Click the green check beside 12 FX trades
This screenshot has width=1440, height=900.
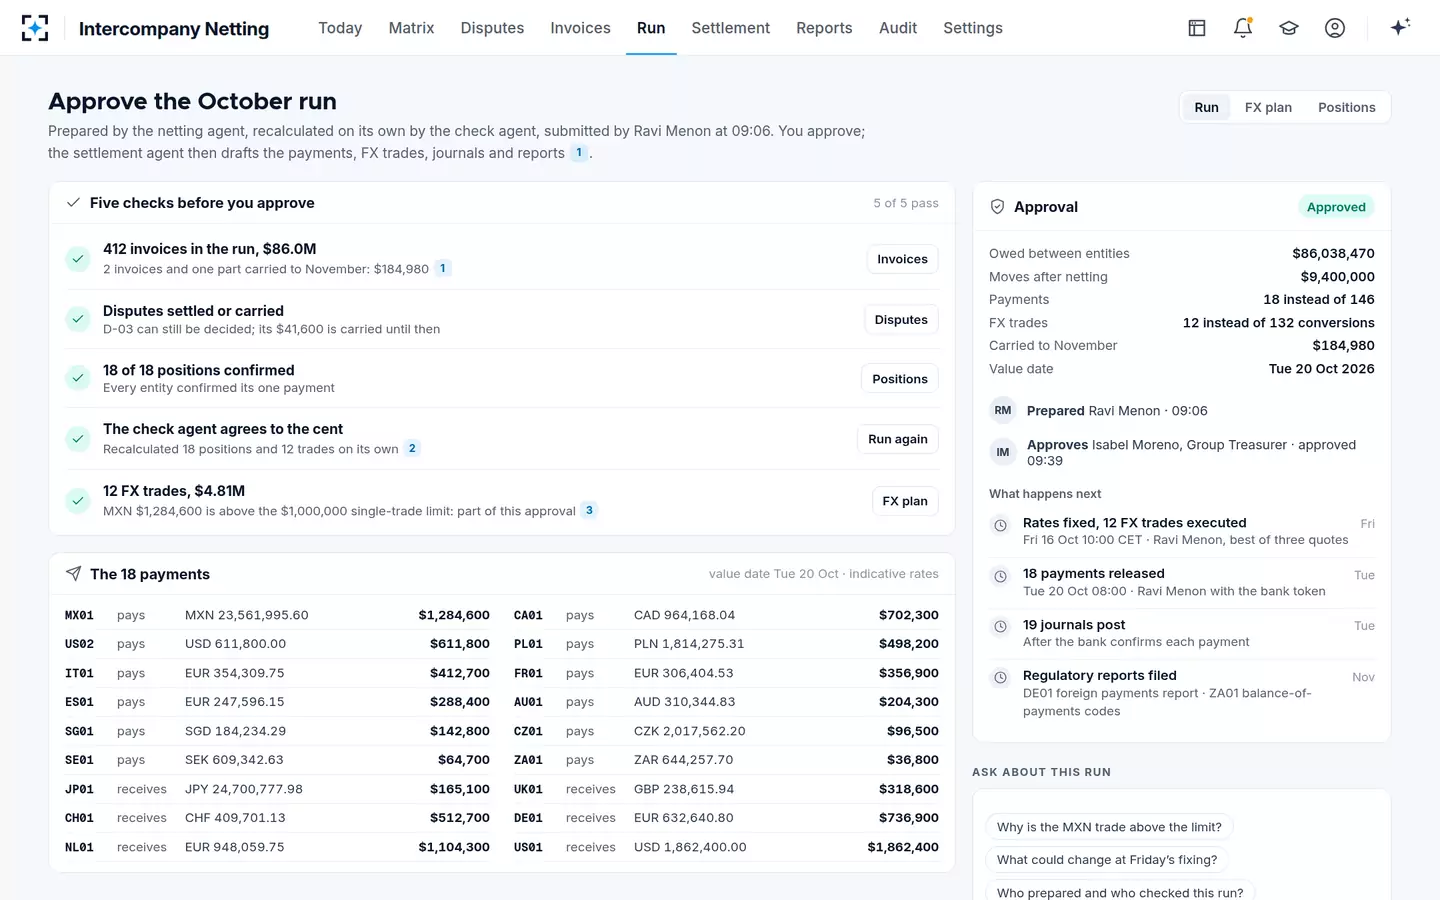pos(78,500)
